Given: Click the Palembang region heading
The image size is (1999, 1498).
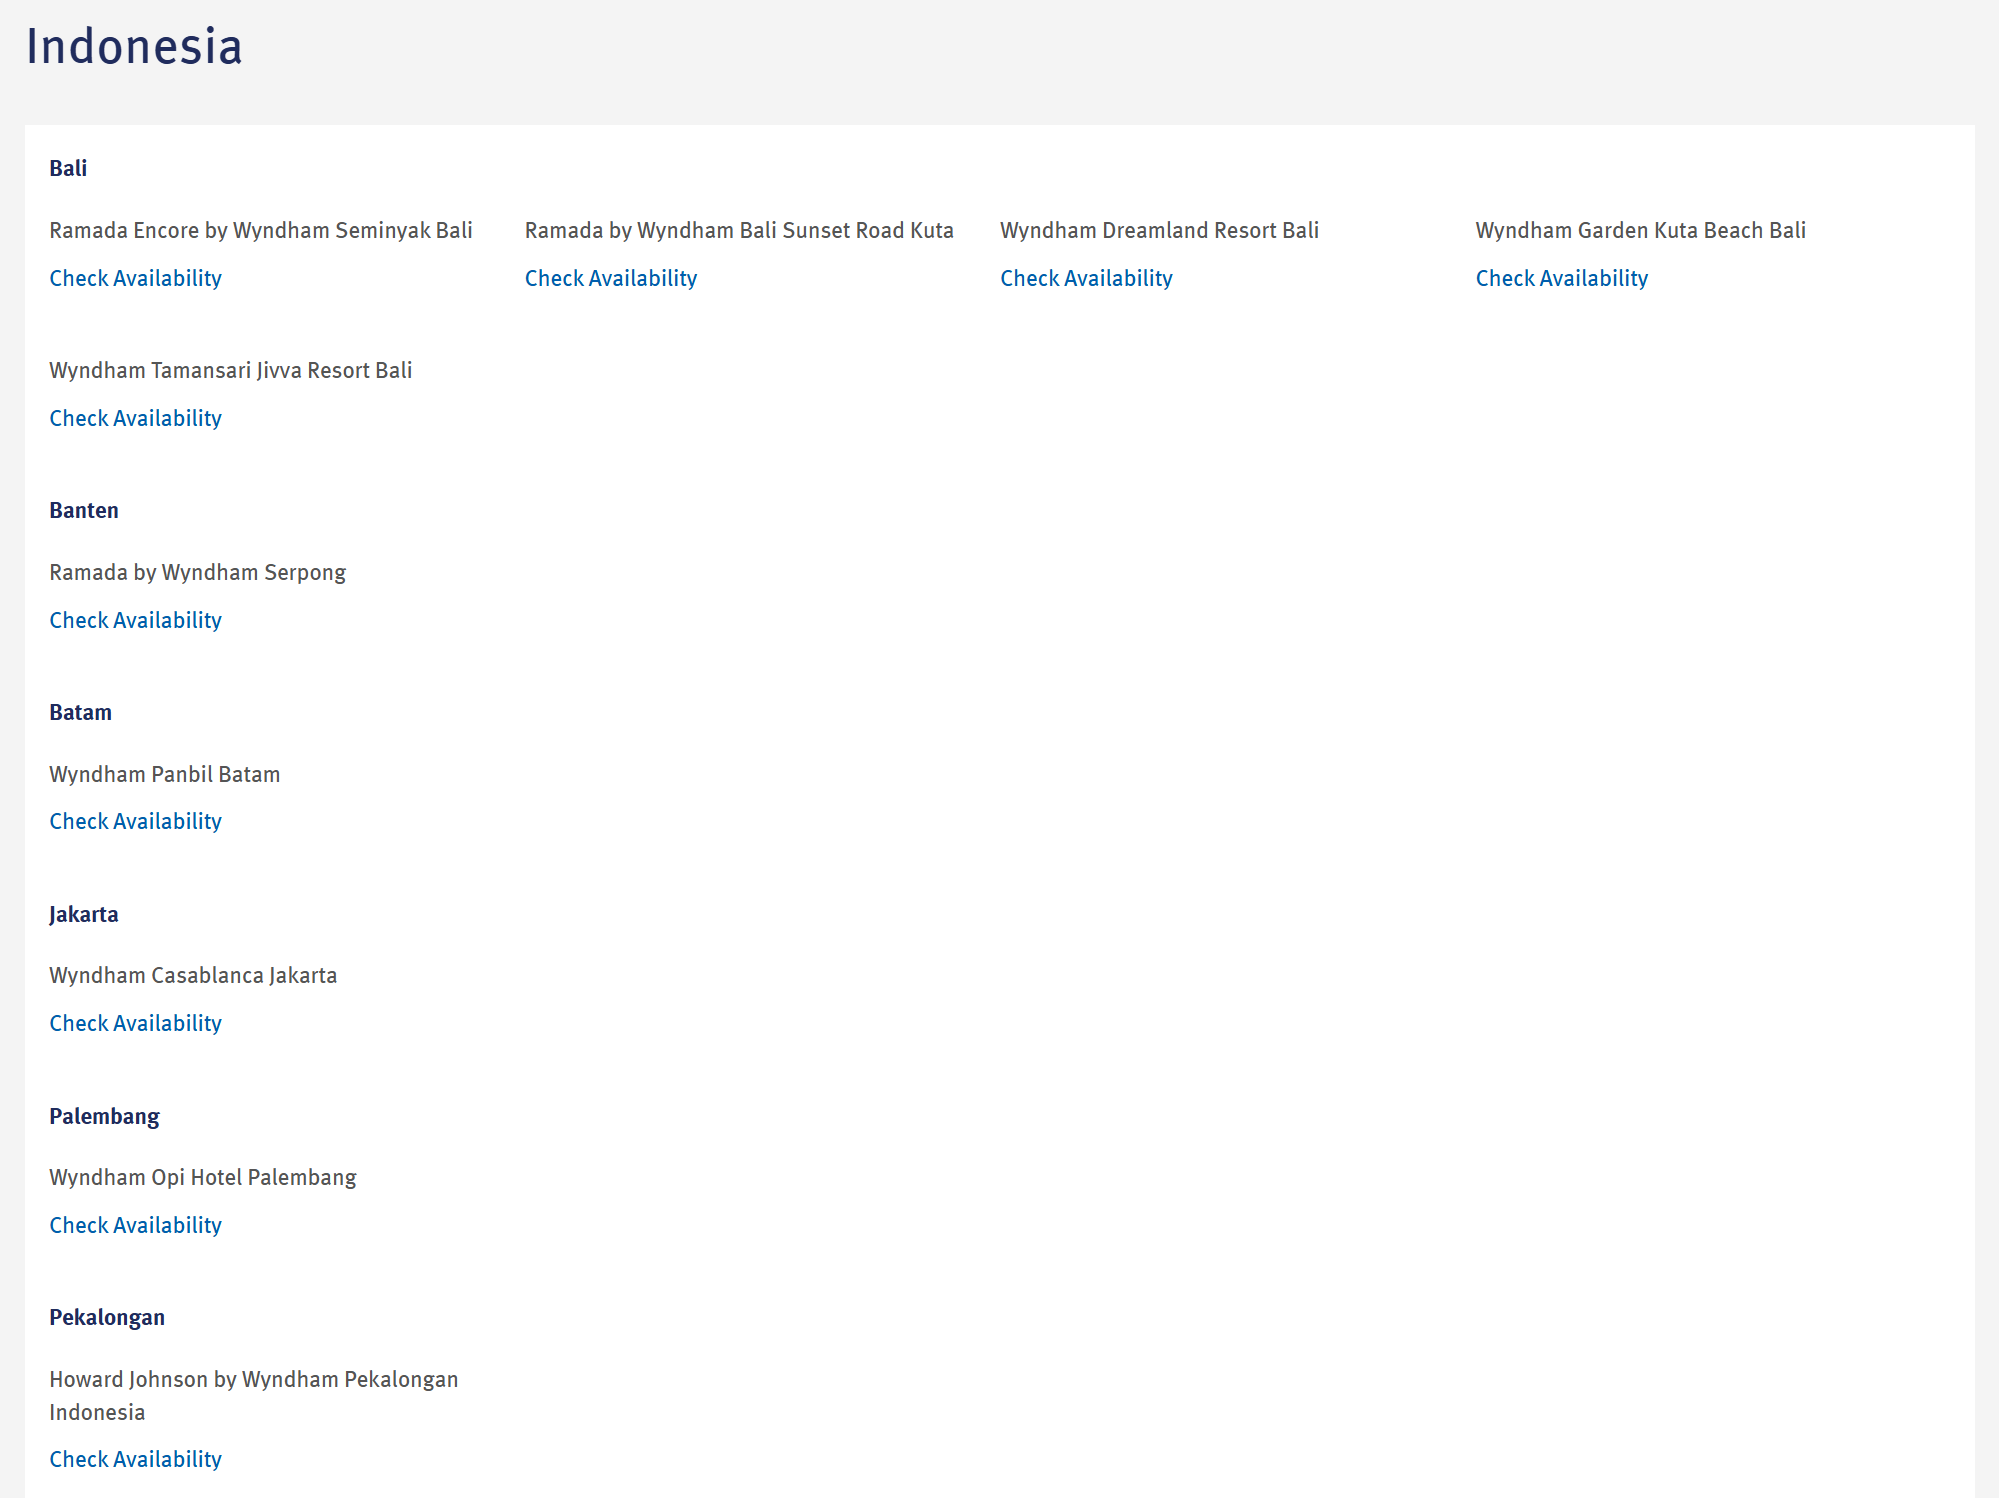Looking at the screenshot, I should click(x=104, y=1116).
